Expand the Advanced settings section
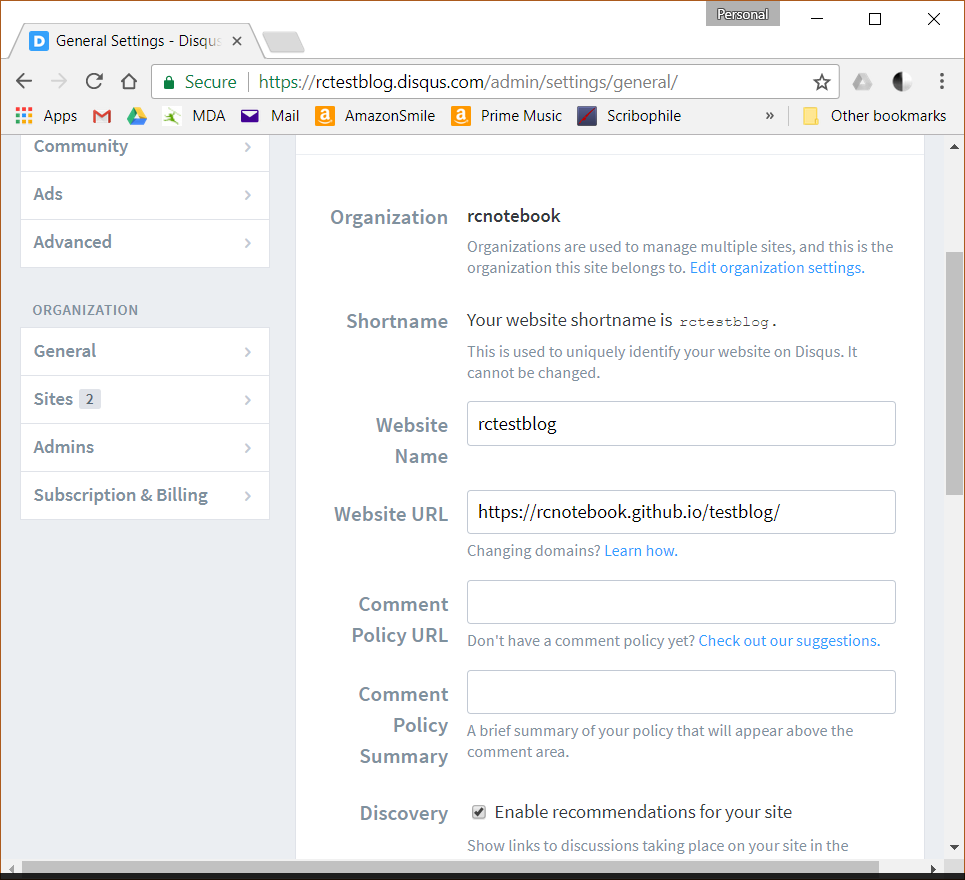The image size is (965, 880). pyautogui.click(x=144, y=243)
